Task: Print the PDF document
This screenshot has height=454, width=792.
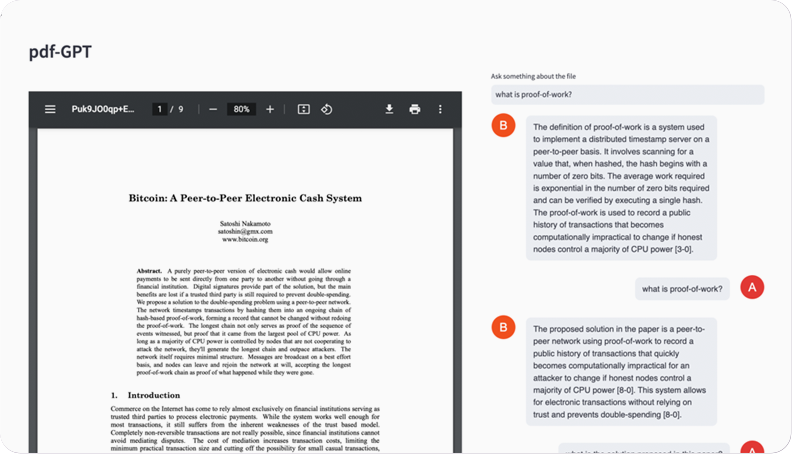Action: [x=414, y=109]
